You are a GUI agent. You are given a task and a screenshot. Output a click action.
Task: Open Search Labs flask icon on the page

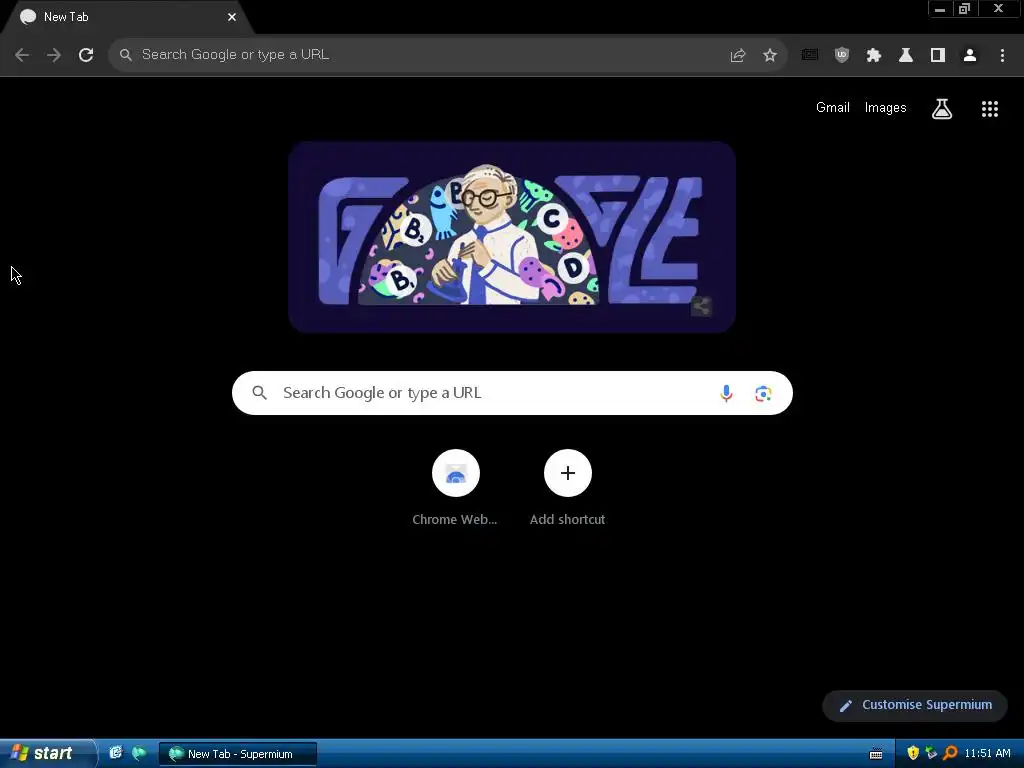(x=941, y=108)
